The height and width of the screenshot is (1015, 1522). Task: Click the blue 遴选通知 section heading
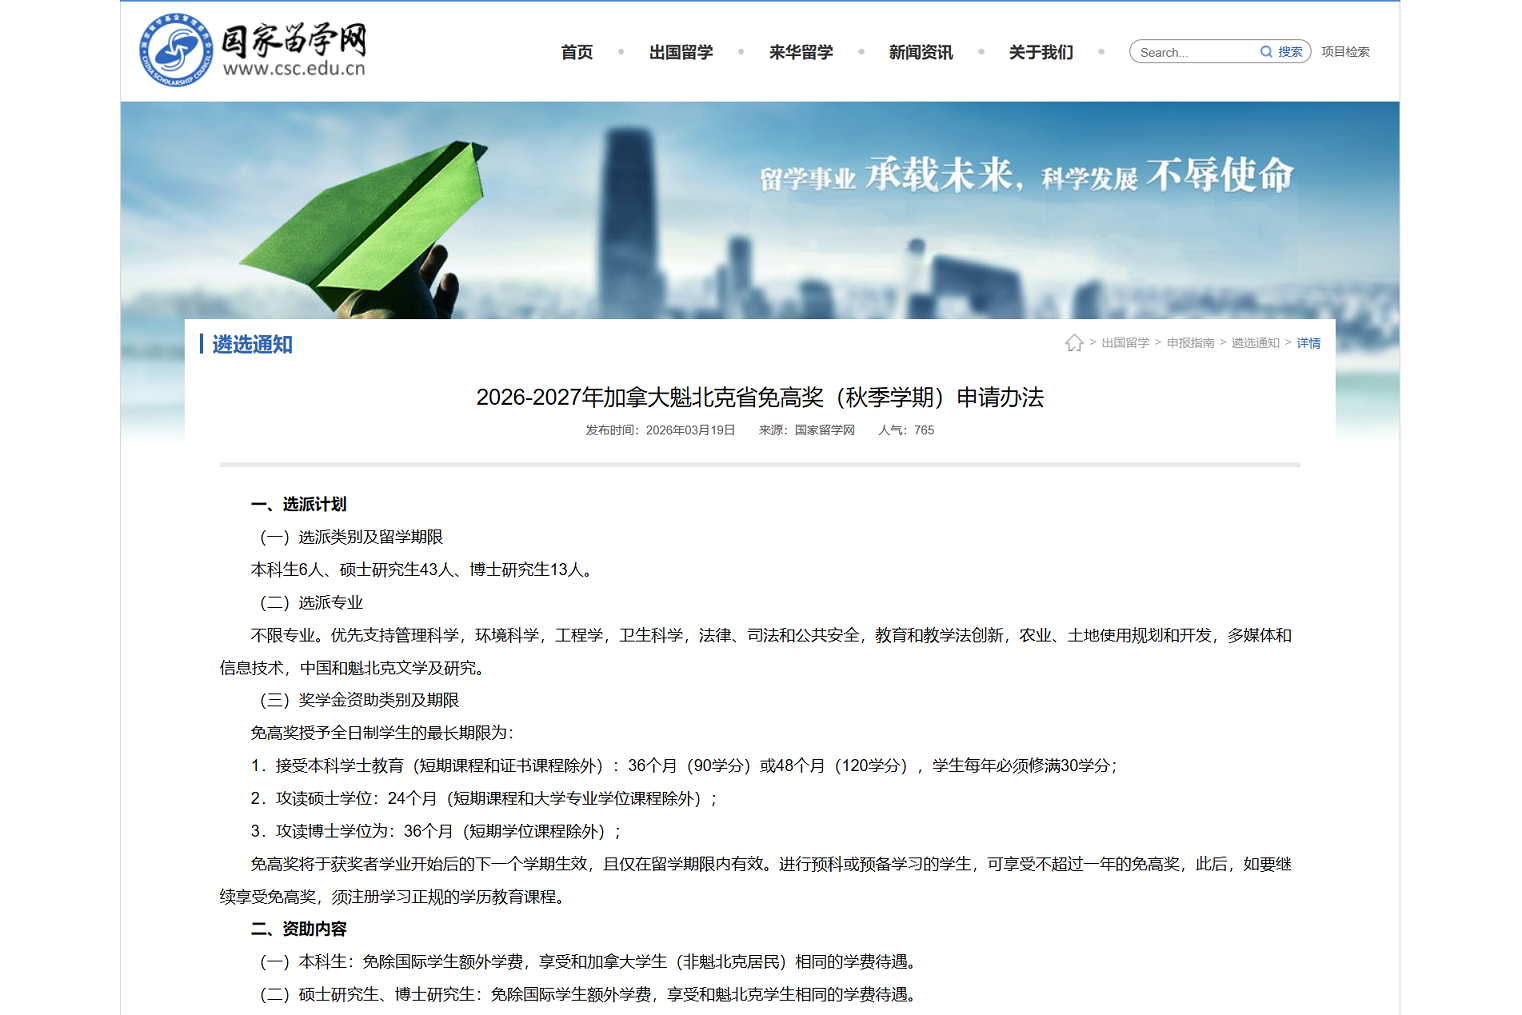252,344
